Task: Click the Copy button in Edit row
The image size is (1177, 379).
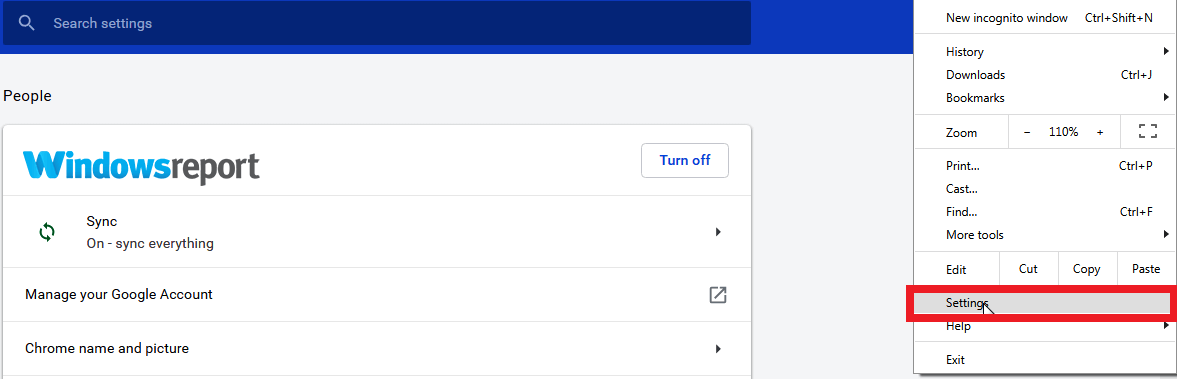Action: coord(1087,269)
